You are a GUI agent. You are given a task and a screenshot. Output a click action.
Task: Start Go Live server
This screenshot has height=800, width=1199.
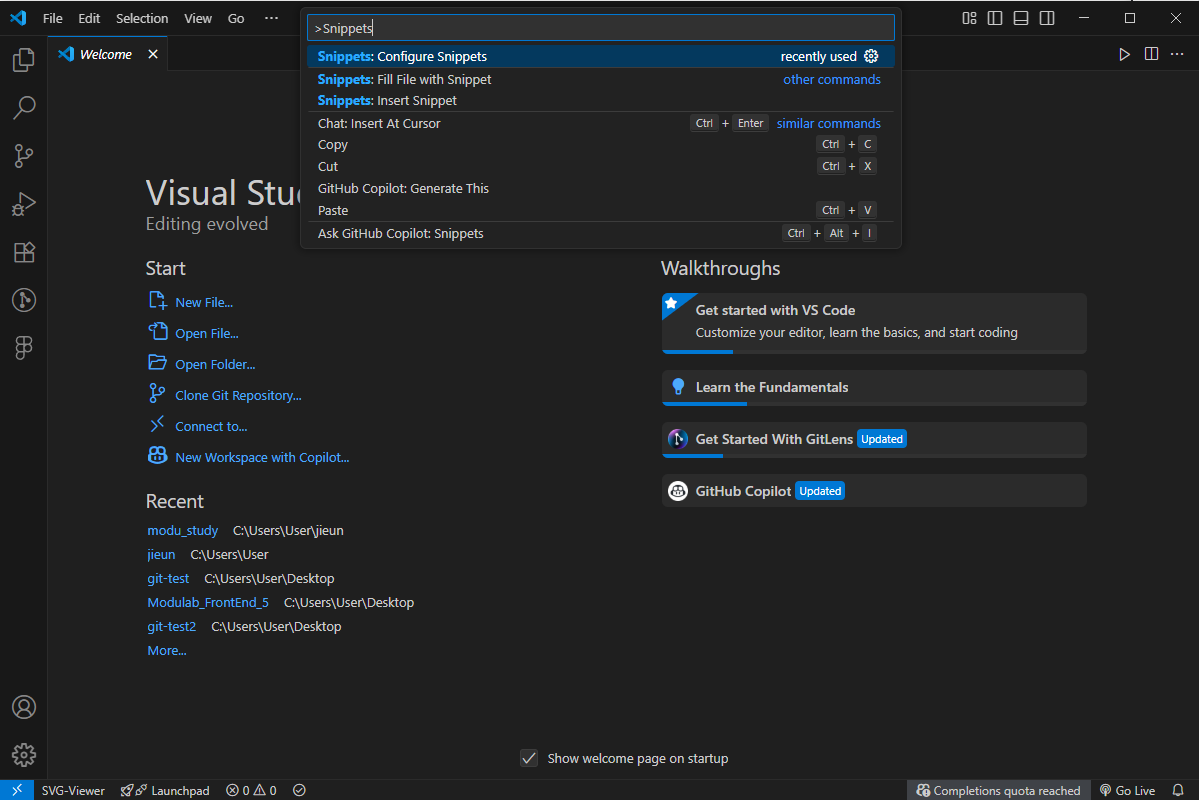tap(1127, 790)
